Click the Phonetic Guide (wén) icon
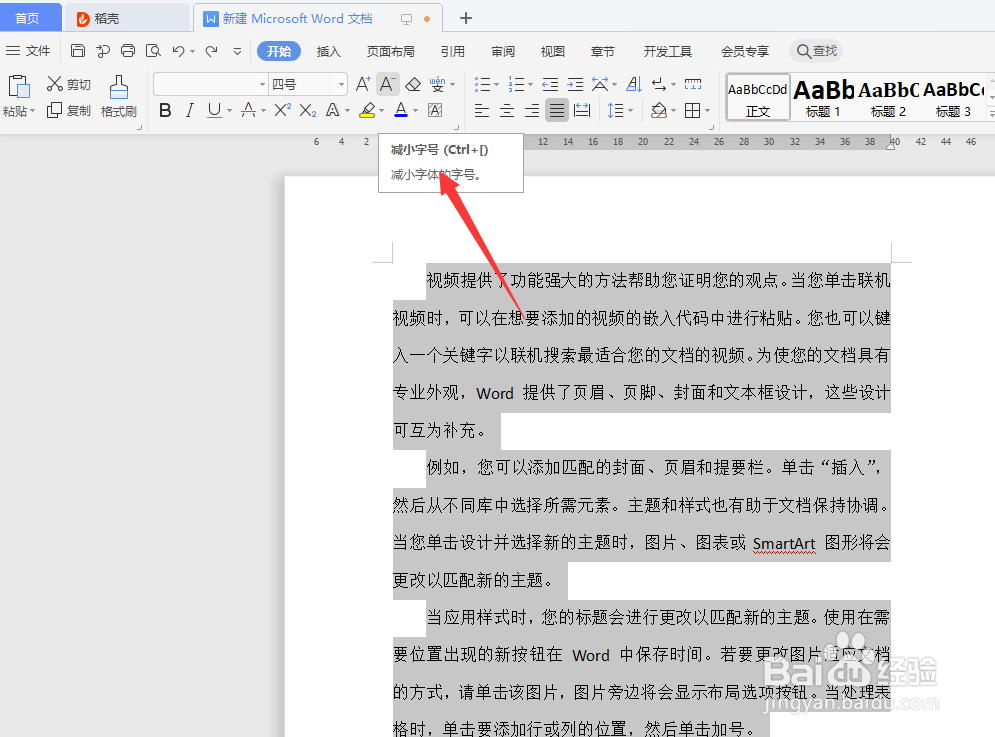Viewport: 995px width, 737px height. coord(437,84)
